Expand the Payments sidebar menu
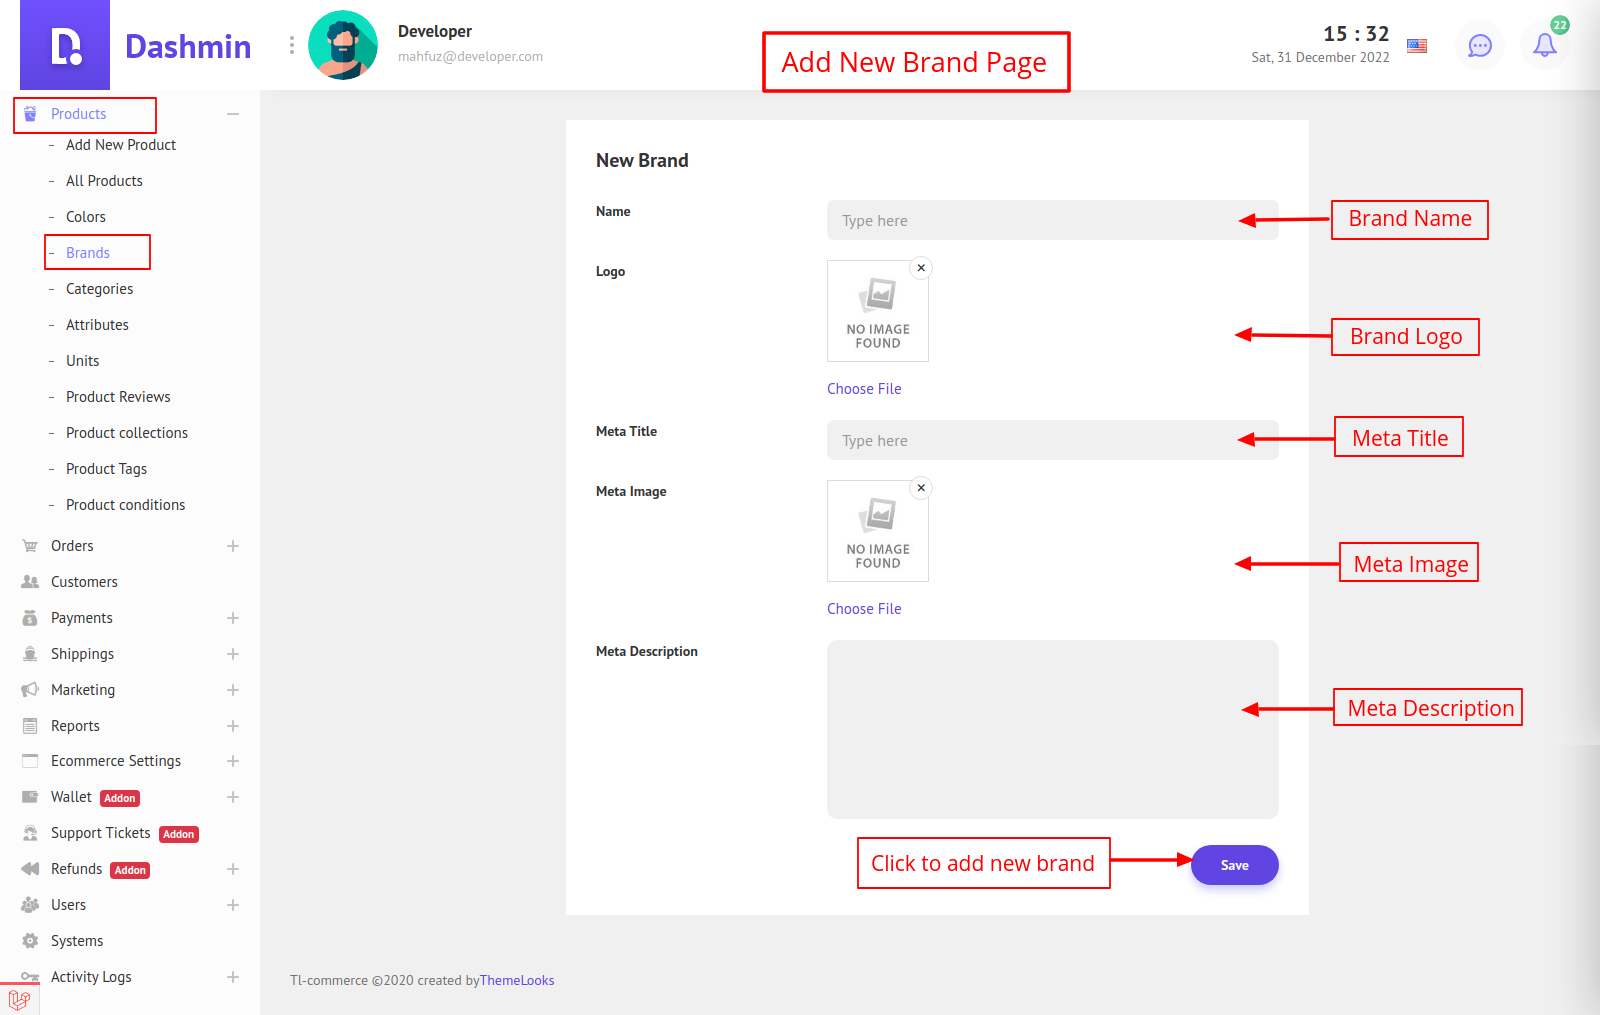This screenshot has height=1015, width=1600. click(x=233, y=618)
